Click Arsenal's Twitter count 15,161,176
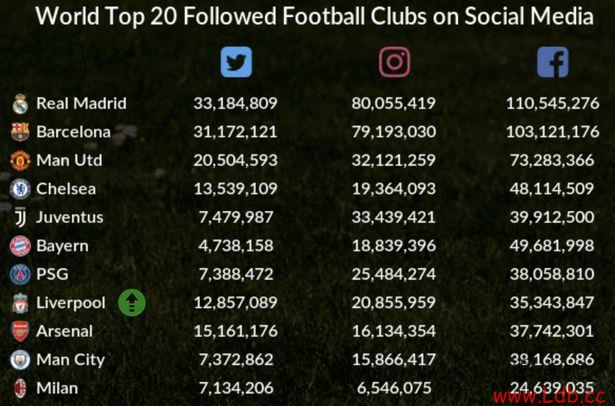The image size is (615, 406). click(236, 331)
